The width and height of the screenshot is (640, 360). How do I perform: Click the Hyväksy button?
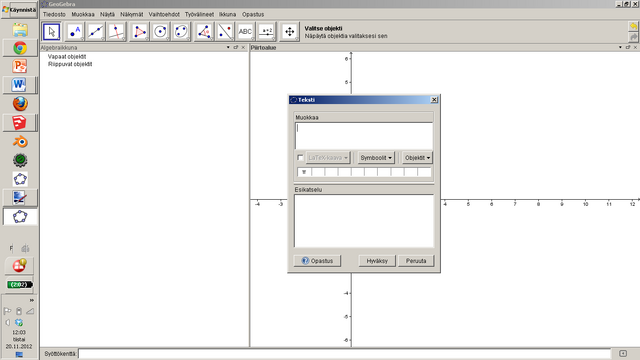[377, 261]
